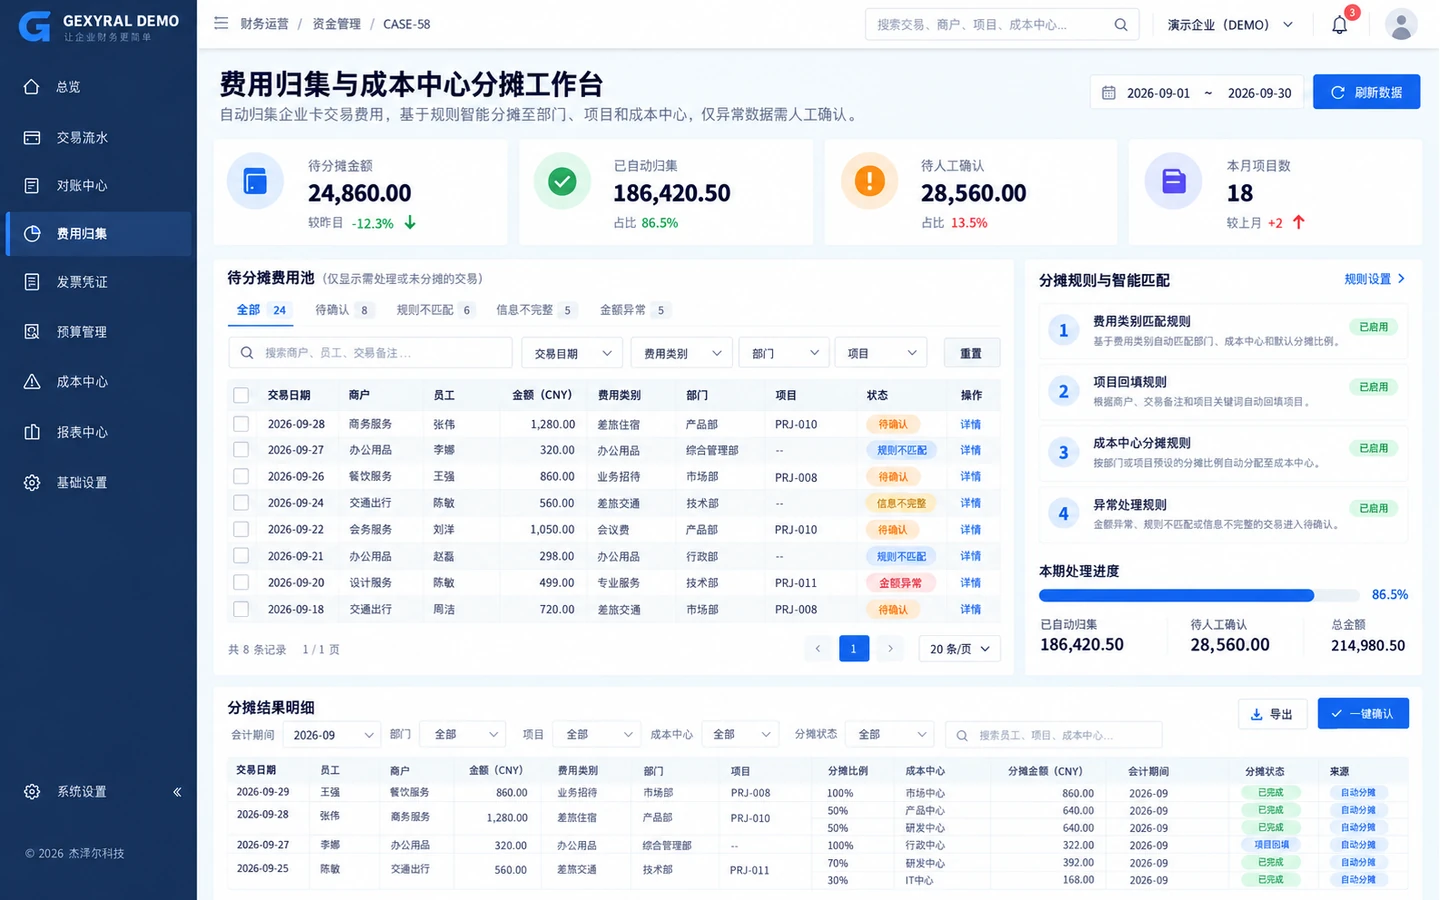Click the 重置 filter button

point(971,353)
